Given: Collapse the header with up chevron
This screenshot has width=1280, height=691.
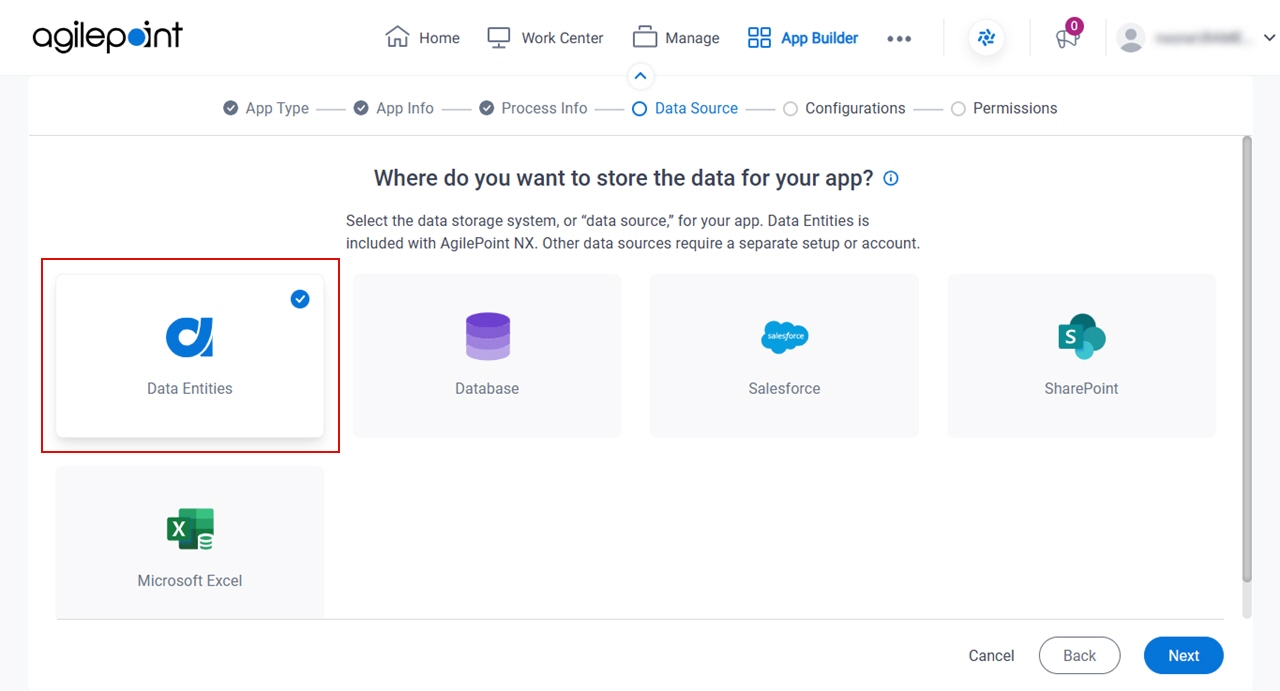Looking at the screenshot, I should point(640,76).
